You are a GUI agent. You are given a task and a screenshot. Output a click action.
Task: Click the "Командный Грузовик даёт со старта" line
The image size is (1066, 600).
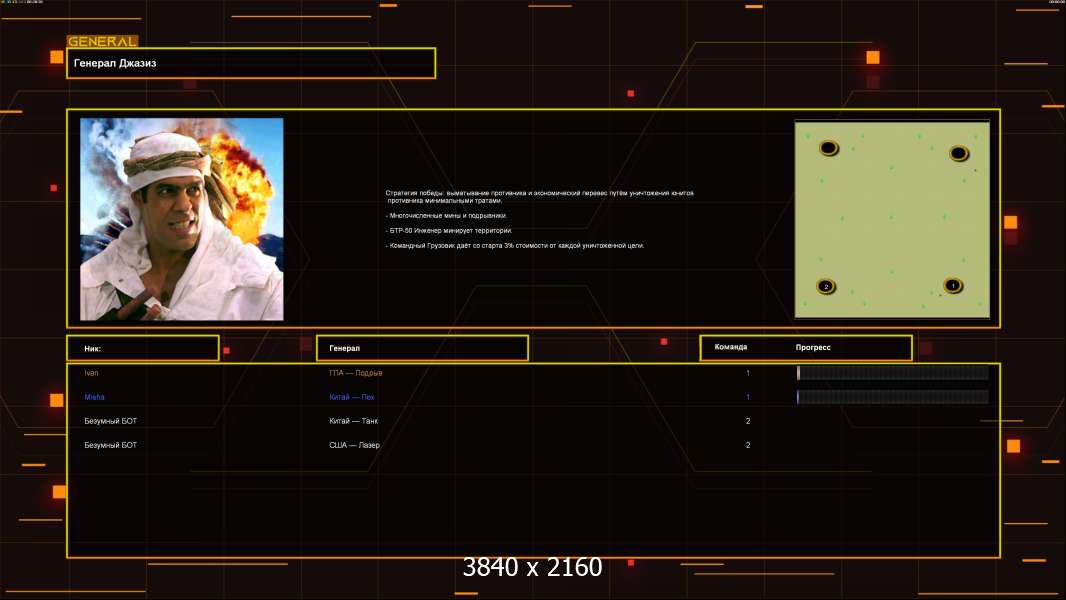(515, 245)
